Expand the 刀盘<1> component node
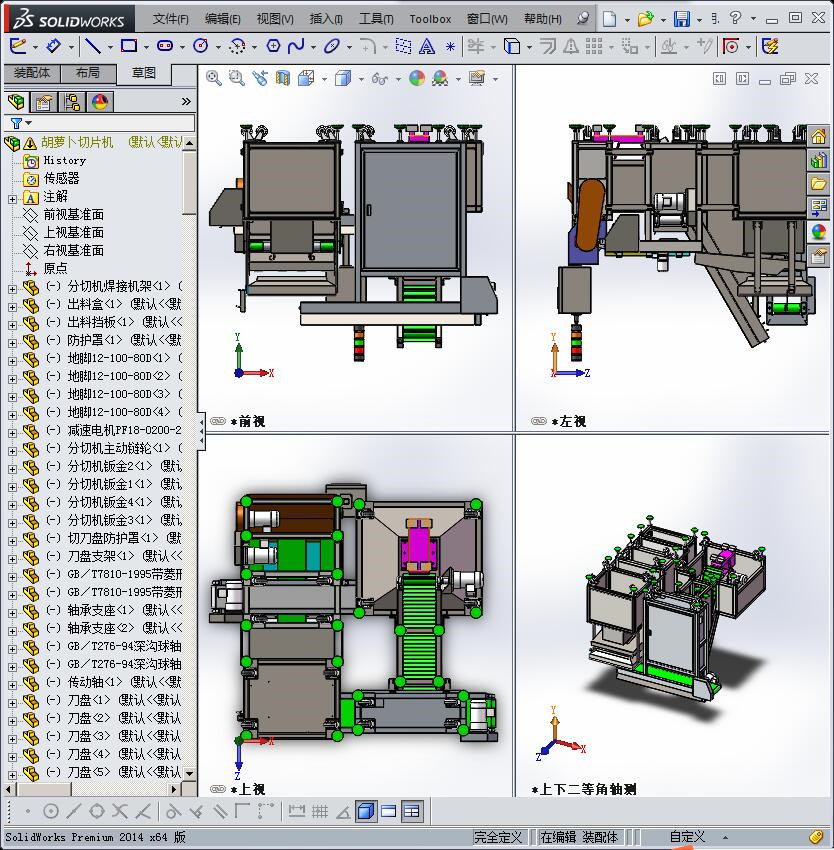The image size is (834, 850). (x=12, y=703)
